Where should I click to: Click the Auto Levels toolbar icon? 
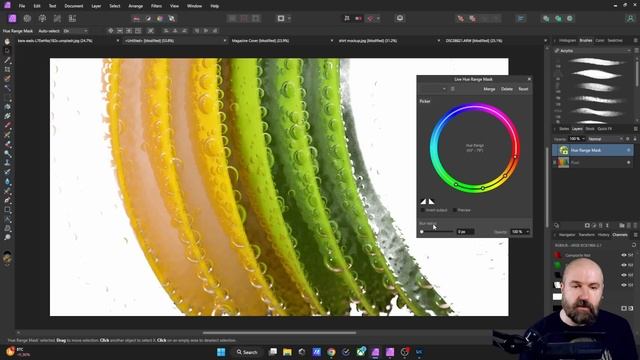tap(137, 18)
